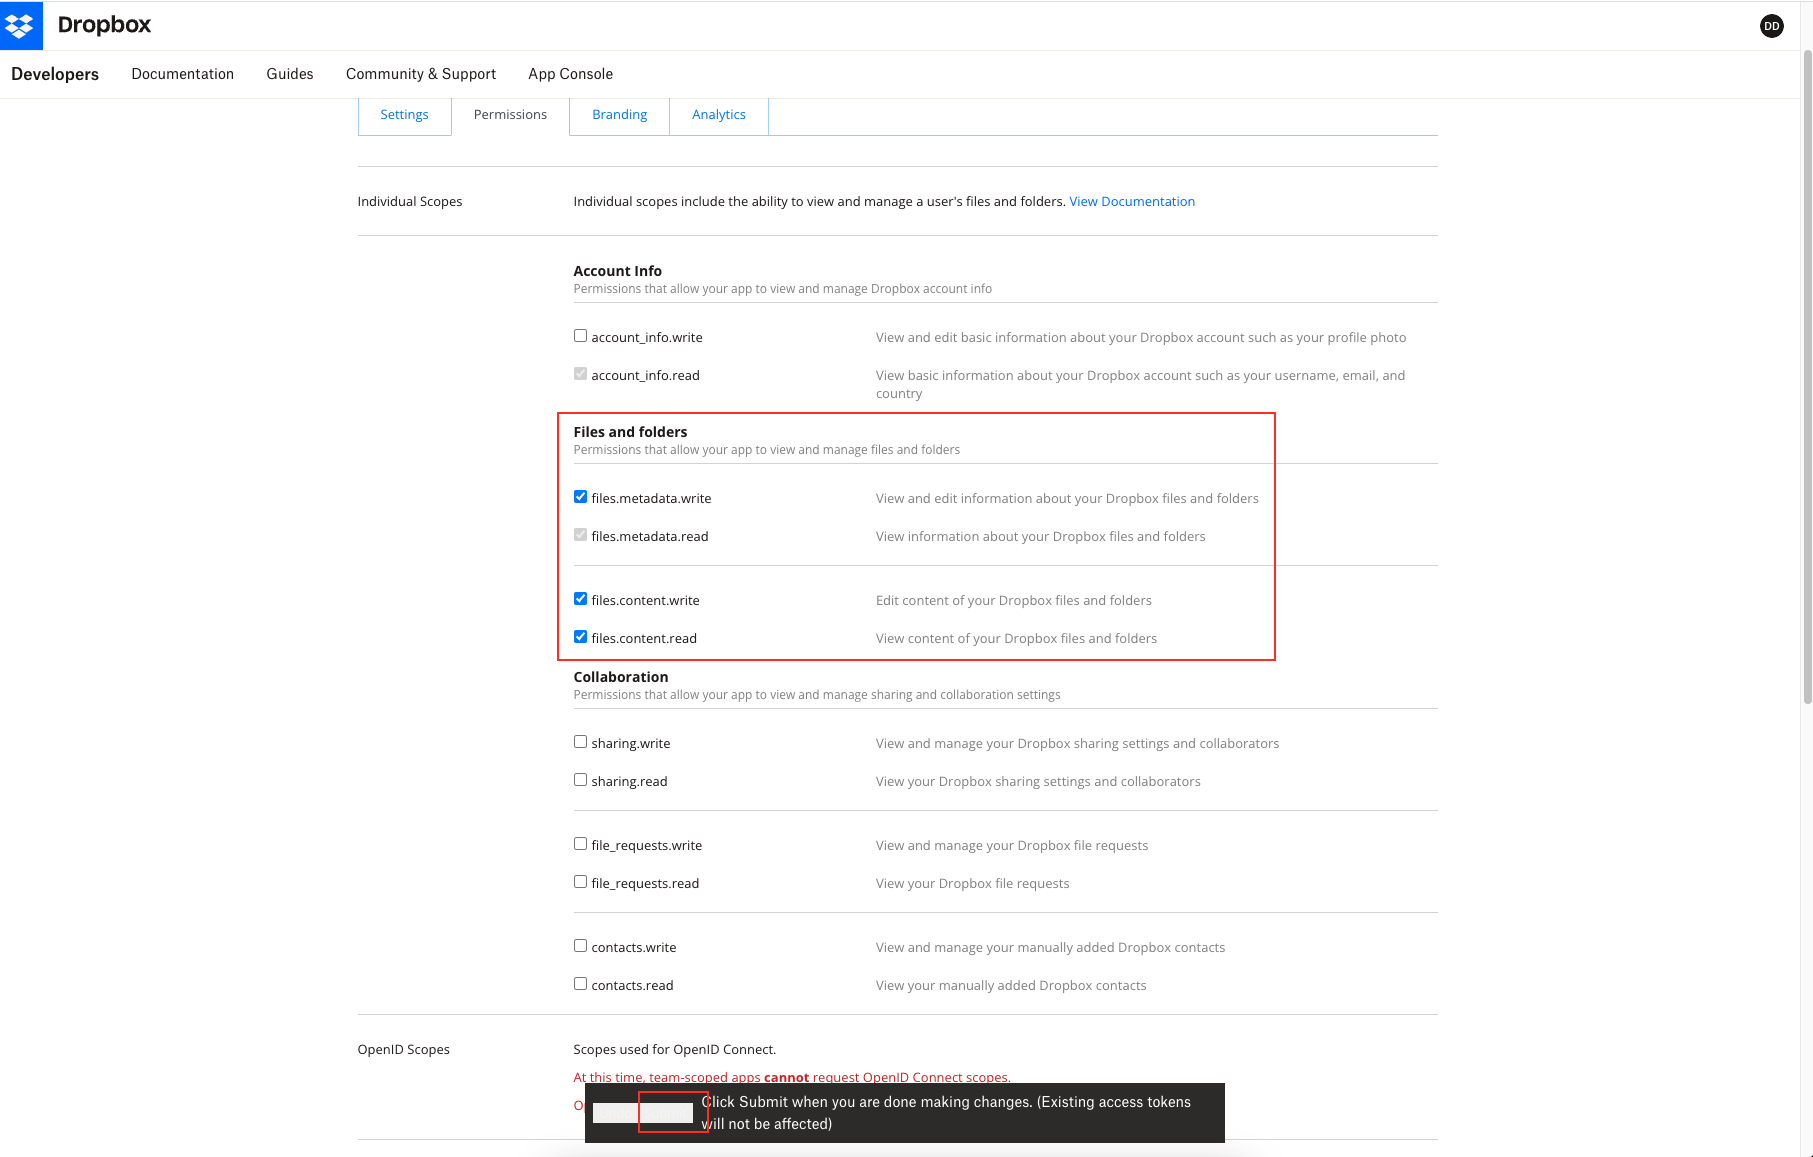1813x1157 pixels.
Task: Click 'Edit content of your Dropbox files' description
Action: pos(1013,601)
